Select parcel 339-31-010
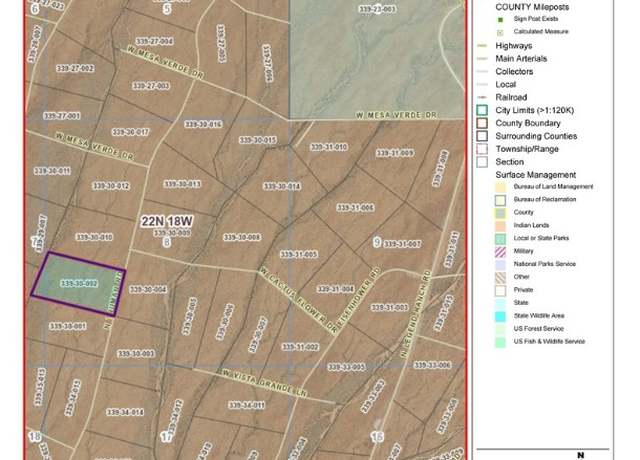The height and width of the screenshot is (460, 640). coord(329,147)
